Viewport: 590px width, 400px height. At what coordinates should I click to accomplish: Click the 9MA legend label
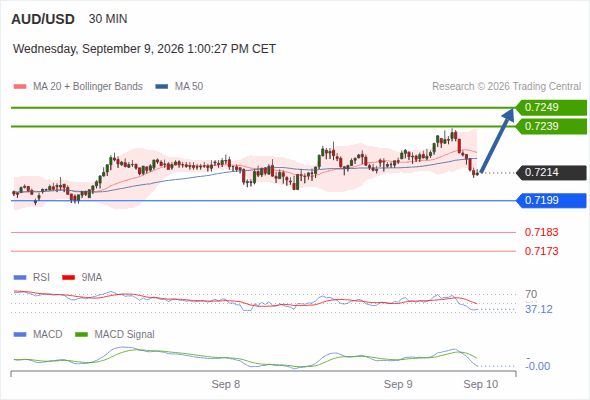pyautogui.click(x=92, y=278)
